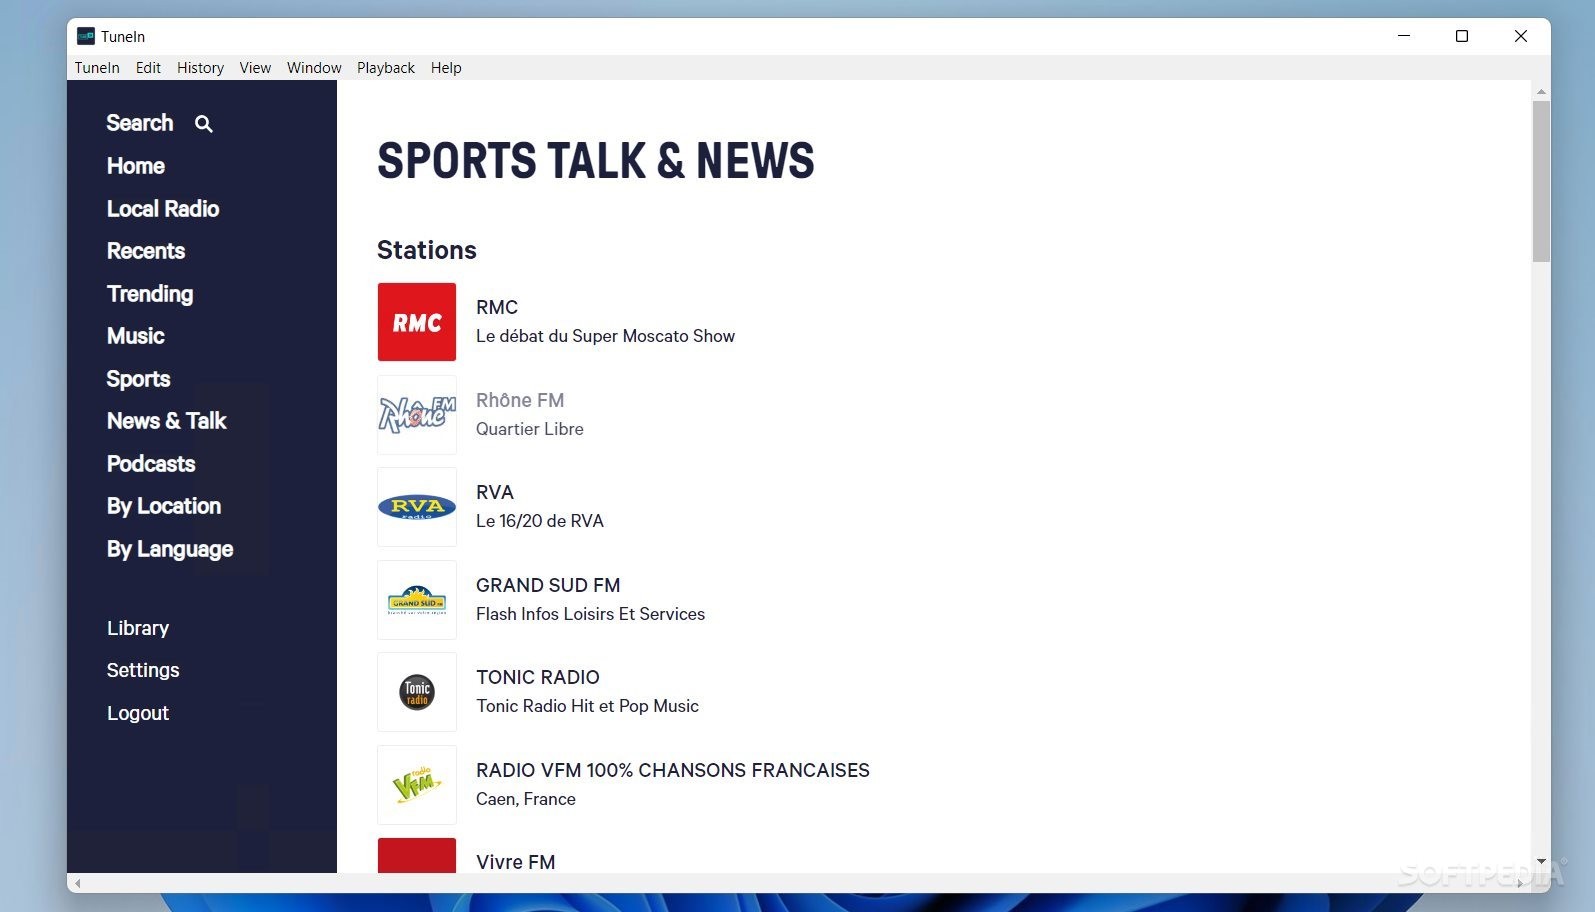Click the vertical scrollbar thumb

click(x=1541, y=181)
